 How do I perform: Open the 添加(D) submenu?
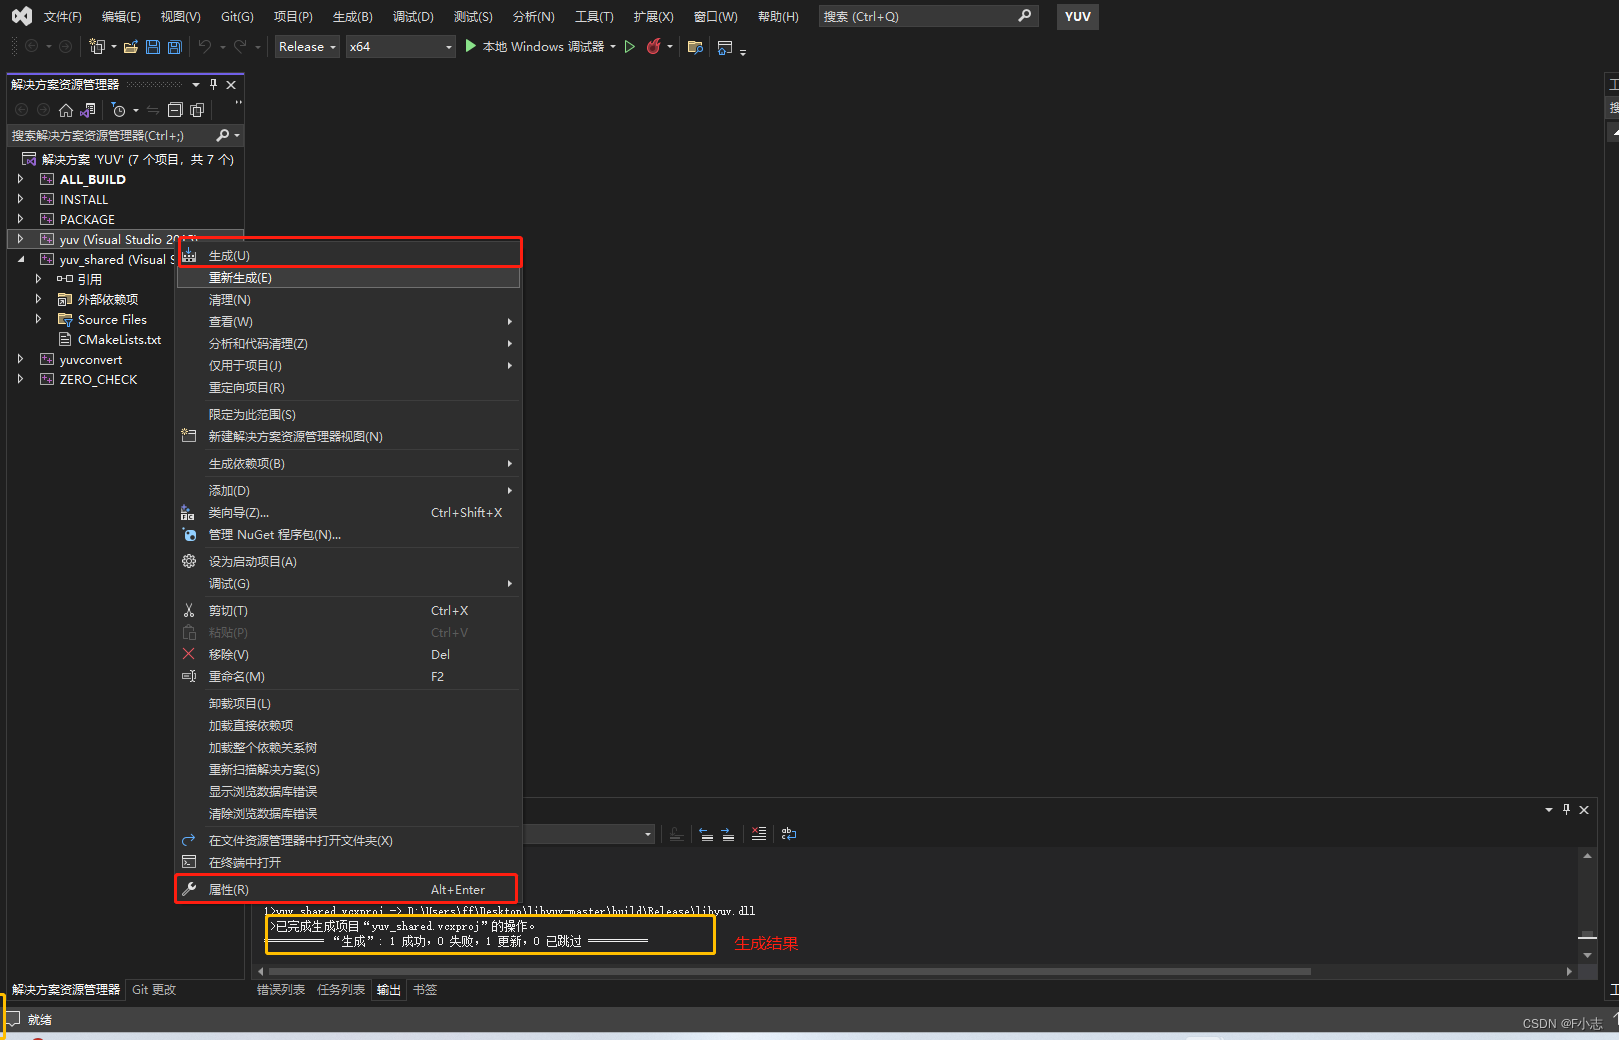(348, 490)
